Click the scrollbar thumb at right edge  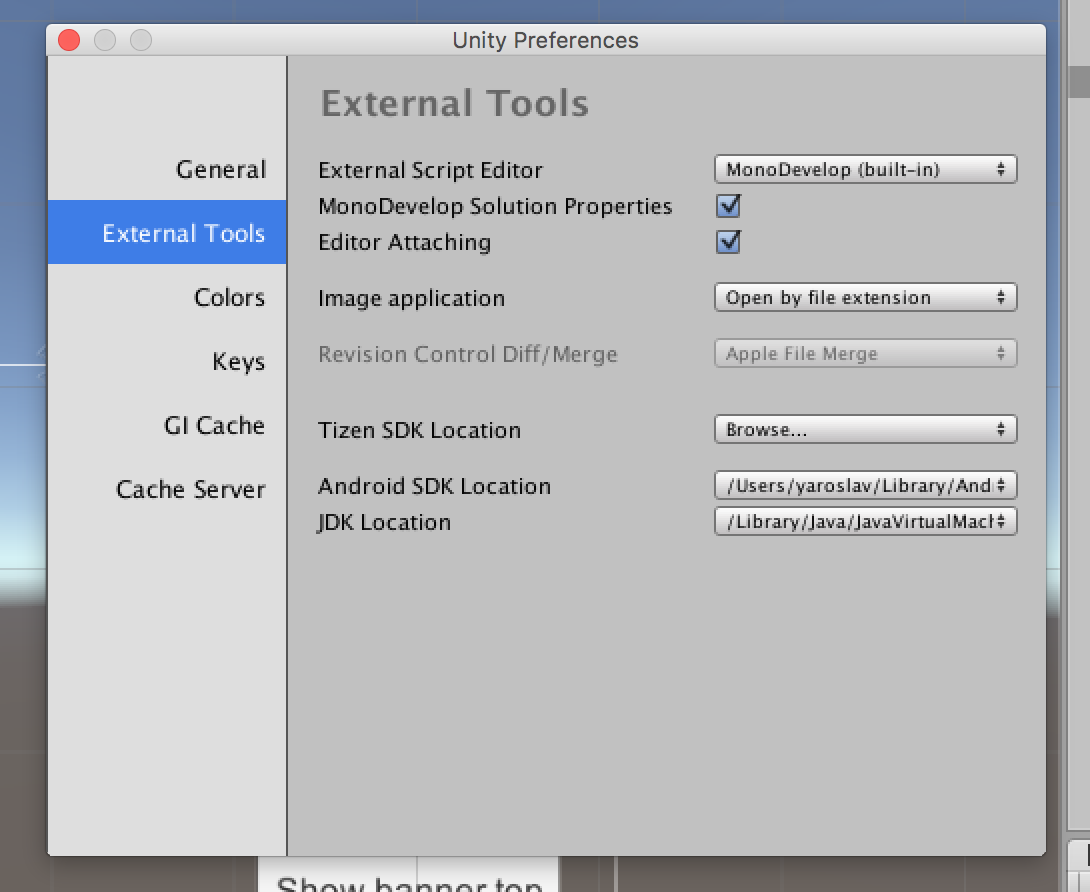[x=1079, y=82]
